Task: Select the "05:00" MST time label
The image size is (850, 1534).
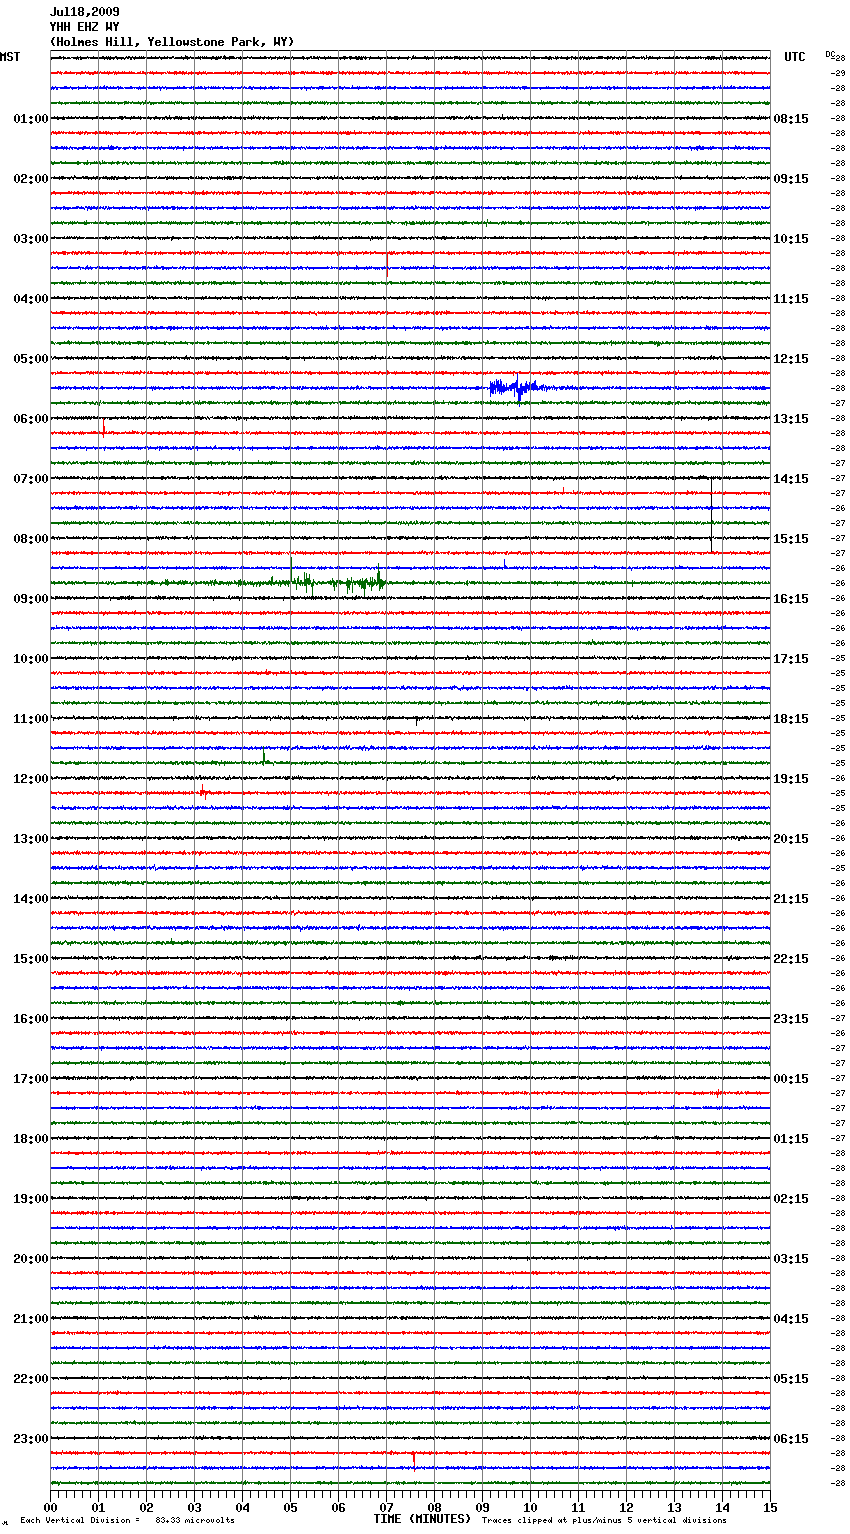Action: [31, 359]
